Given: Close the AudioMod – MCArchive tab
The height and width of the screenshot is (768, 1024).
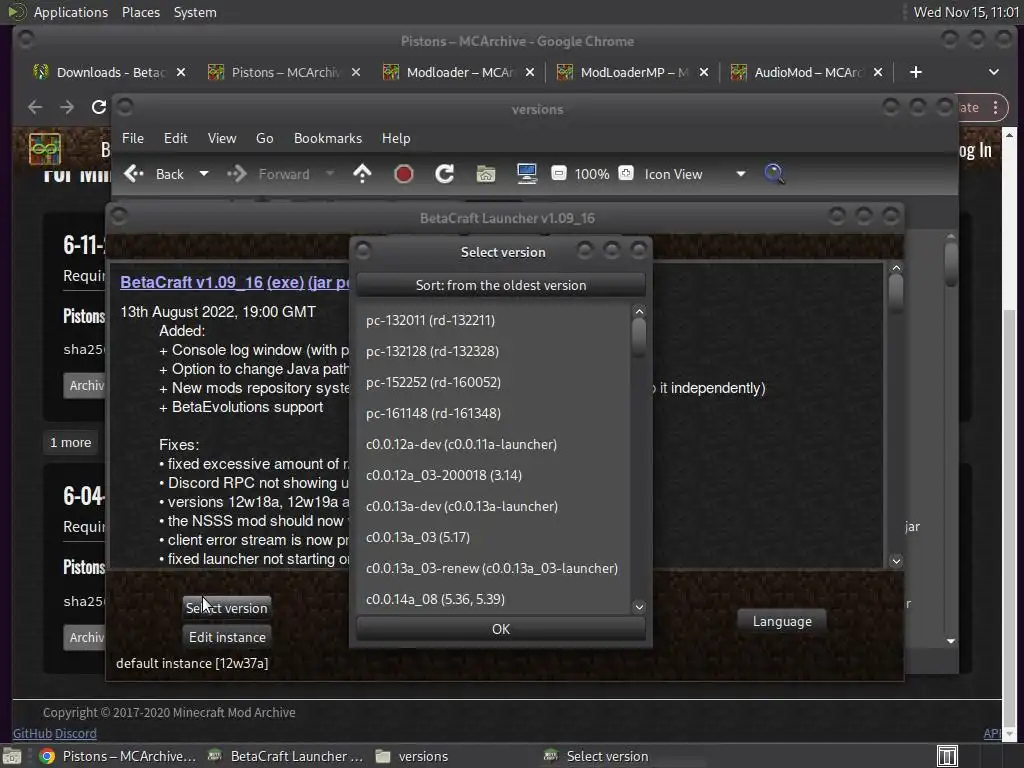Looking at the screenshot, I should pos(878,72).
